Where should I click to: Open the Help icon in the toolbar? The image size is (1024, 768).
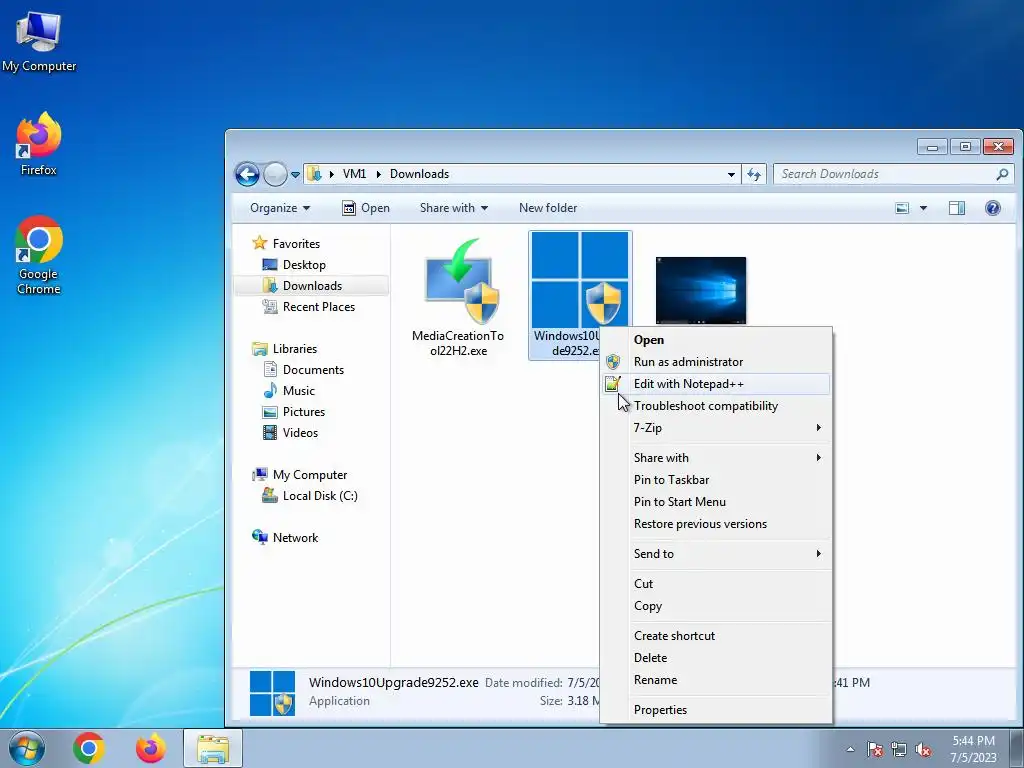pyautogui.click(x=993, y=208)
